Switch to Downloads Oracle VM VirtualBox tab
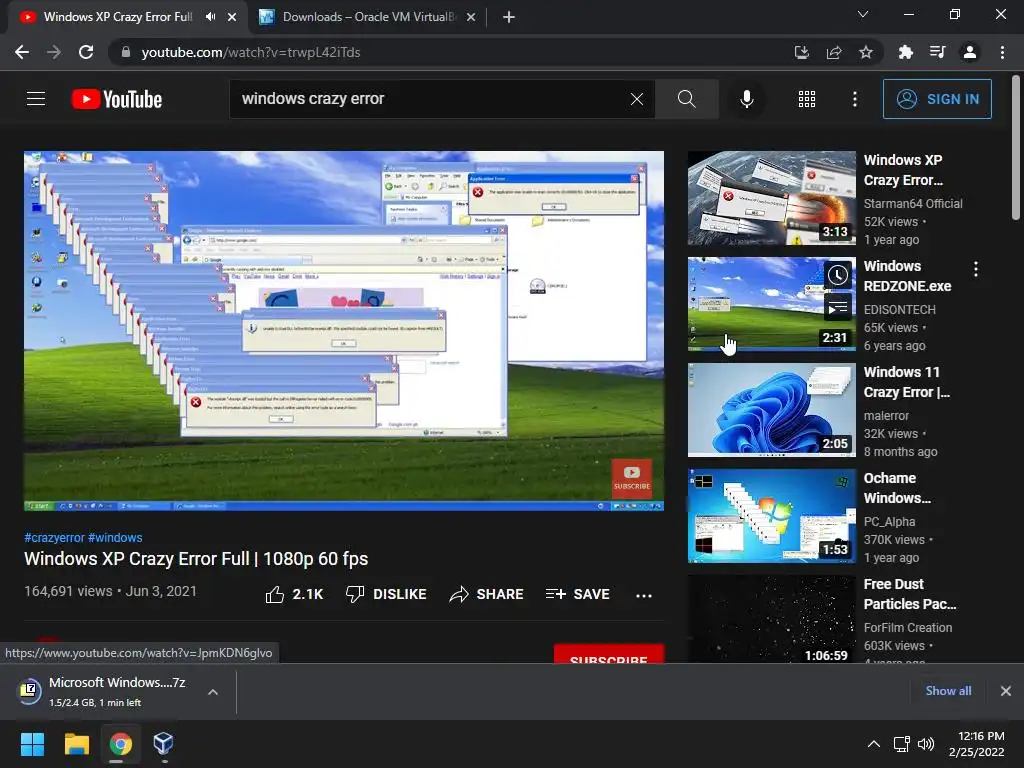 [369, 17]
